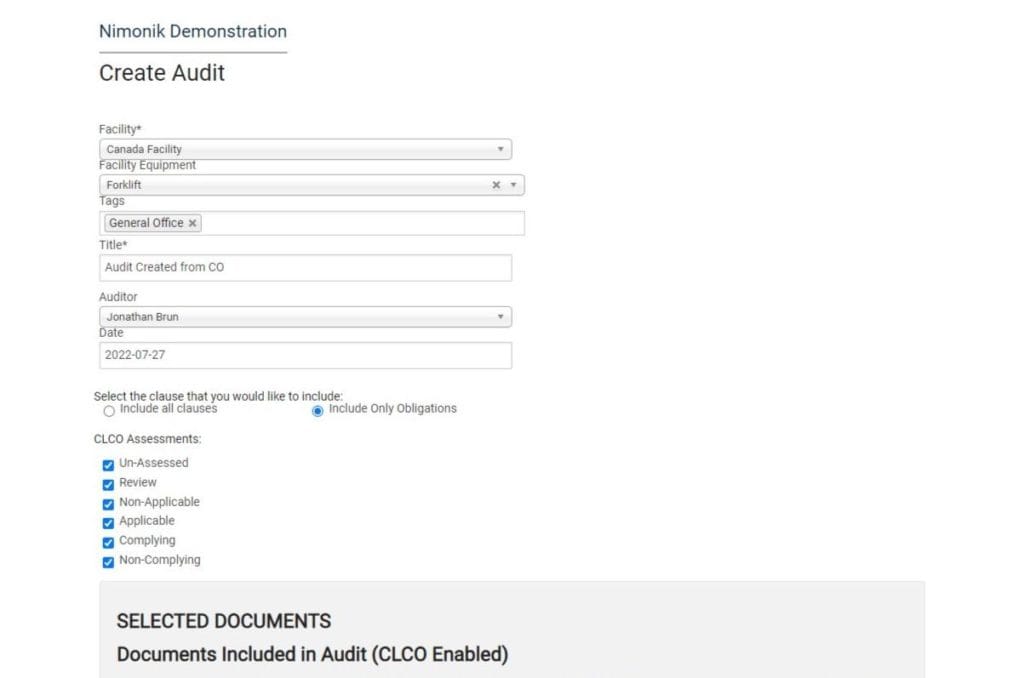Open Nimonik Demonstration header link
The height and width of the screenshot is (678, 1024).
click(x=193, y=31)
